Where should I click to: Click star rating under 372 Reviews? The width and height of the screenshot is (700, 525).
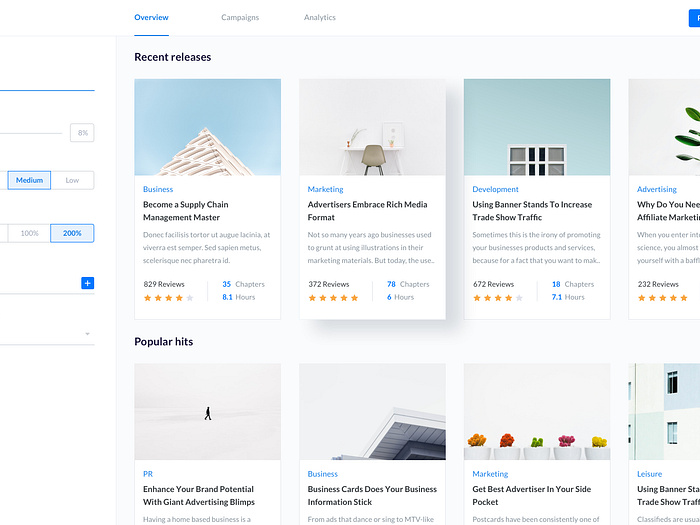333,298
